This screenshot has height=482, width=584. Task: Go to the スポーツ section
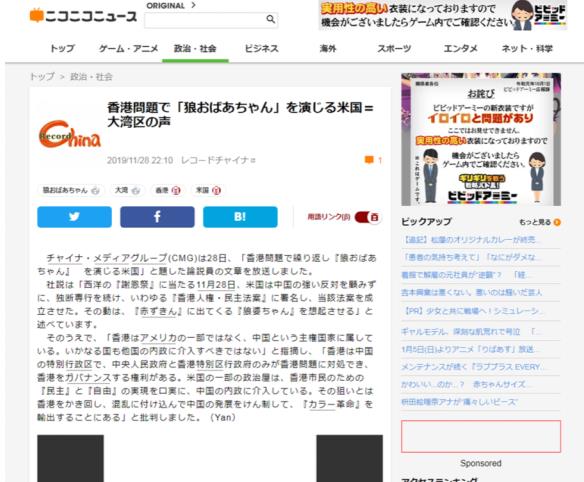click(394, 49)
